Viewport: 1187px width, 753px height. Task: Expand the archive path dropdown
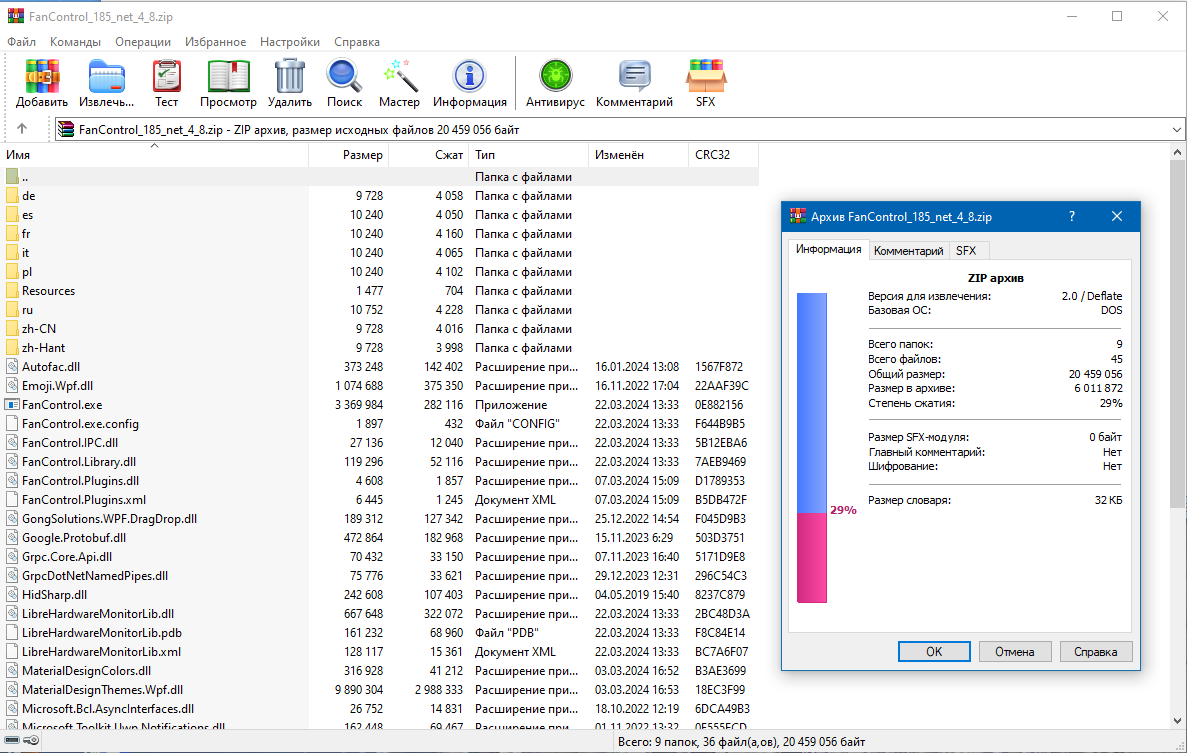pos(1176,130)
